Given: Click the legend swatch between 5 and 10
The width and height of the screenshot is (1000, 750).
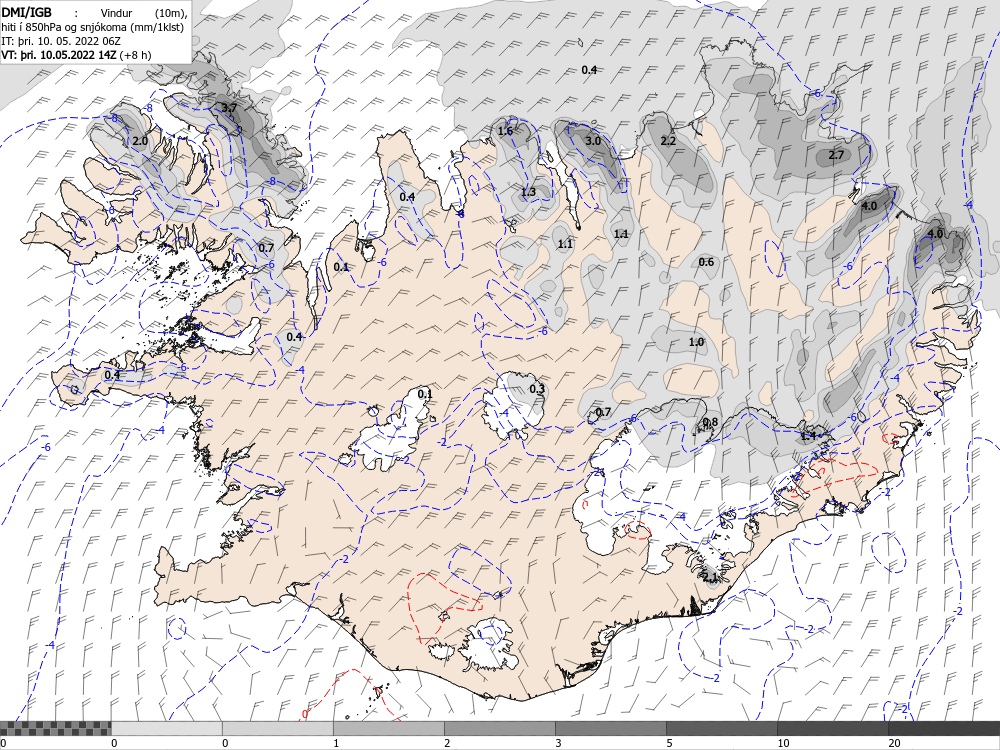Looking at the screenshot, I should [721, 728].
